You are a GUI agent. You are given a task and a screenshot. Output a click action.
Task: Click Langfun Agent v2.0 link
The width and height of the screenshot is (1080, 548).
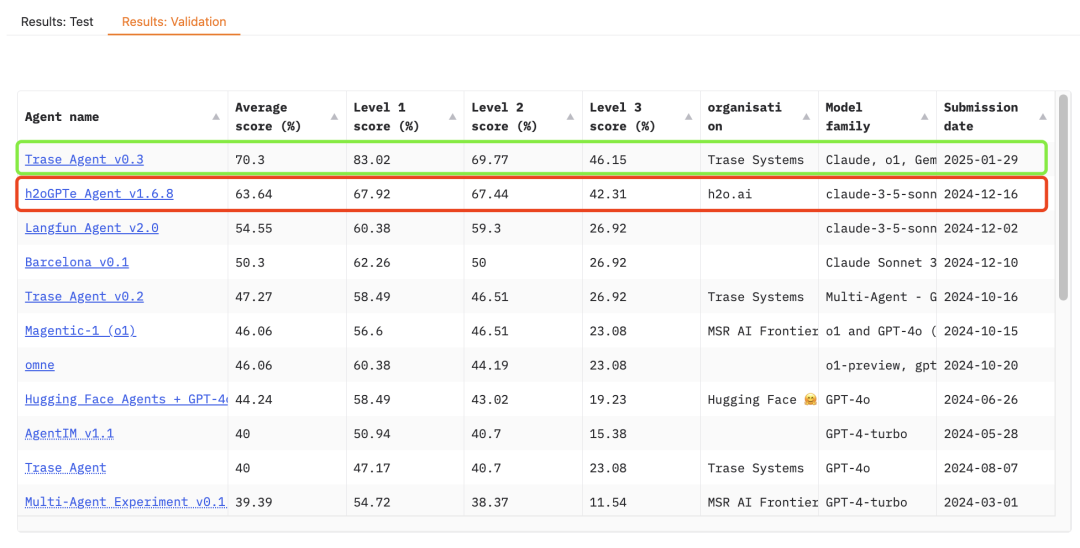pos(91,228)
